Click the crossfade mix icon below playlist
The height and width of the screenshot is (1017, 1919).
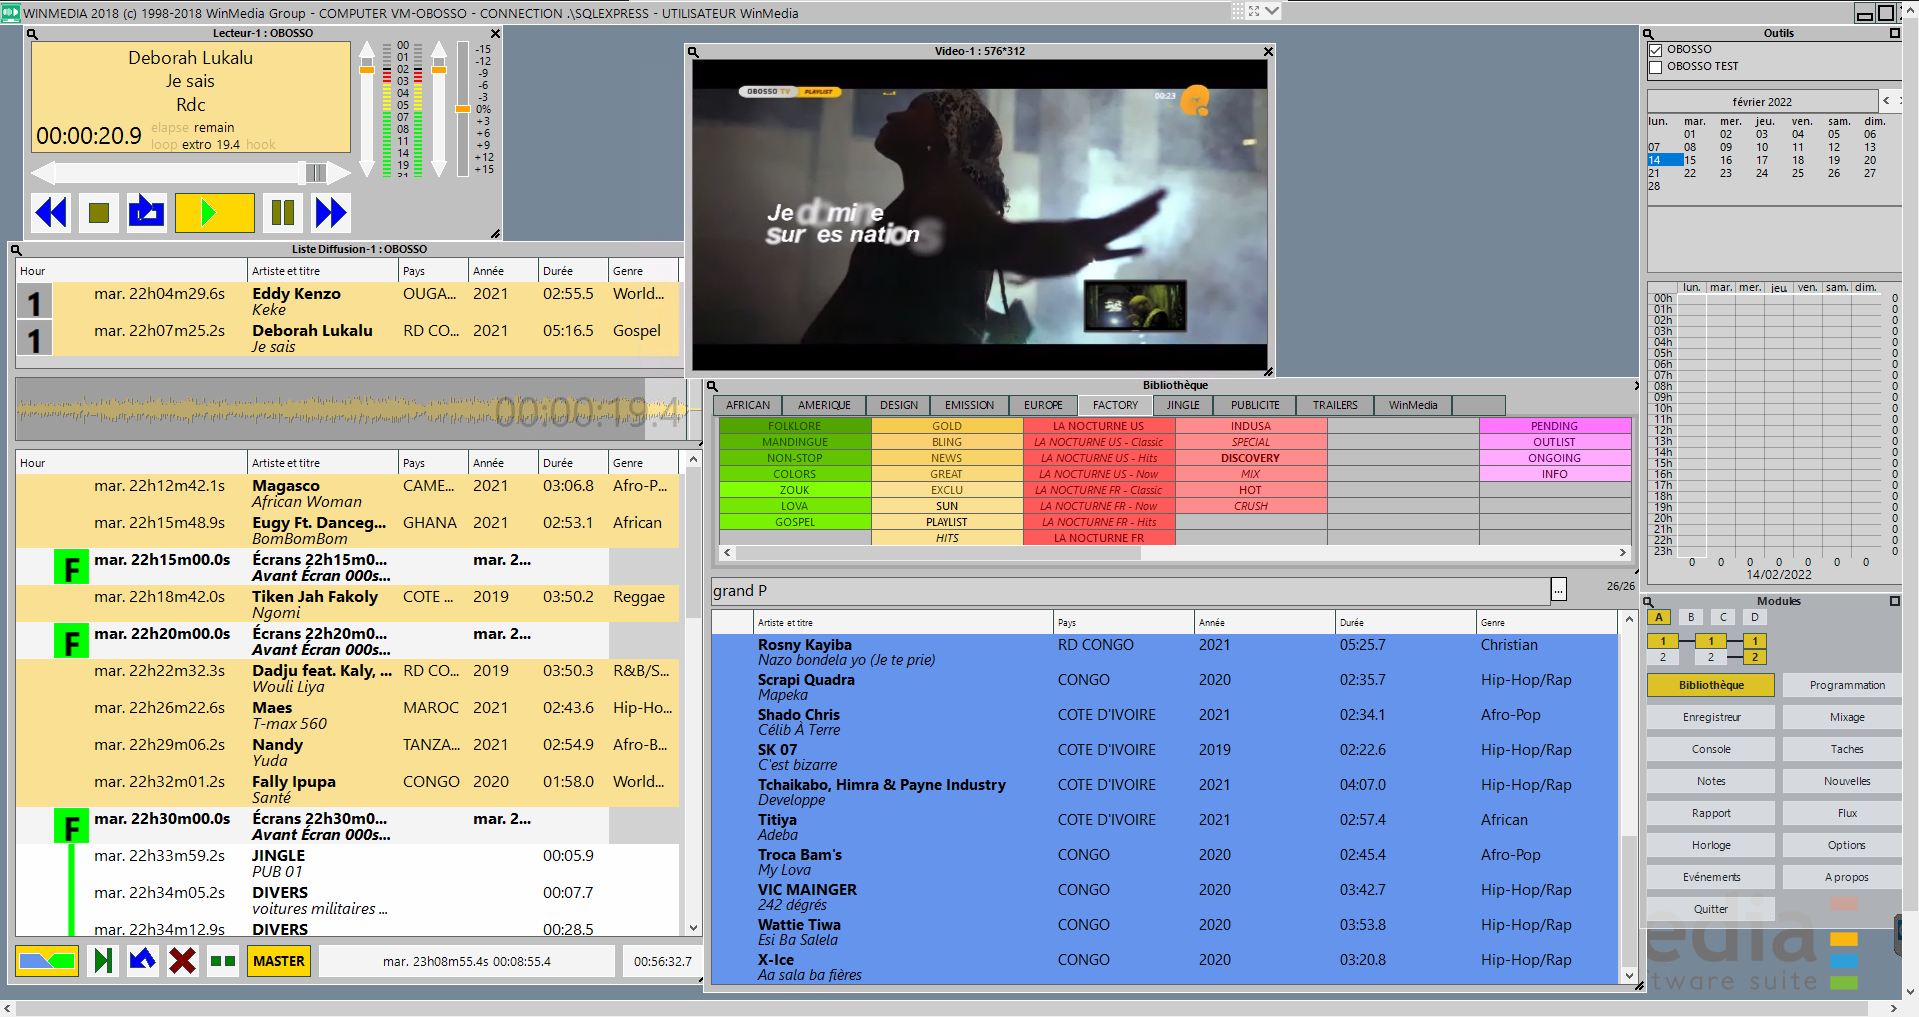[47, 961]
